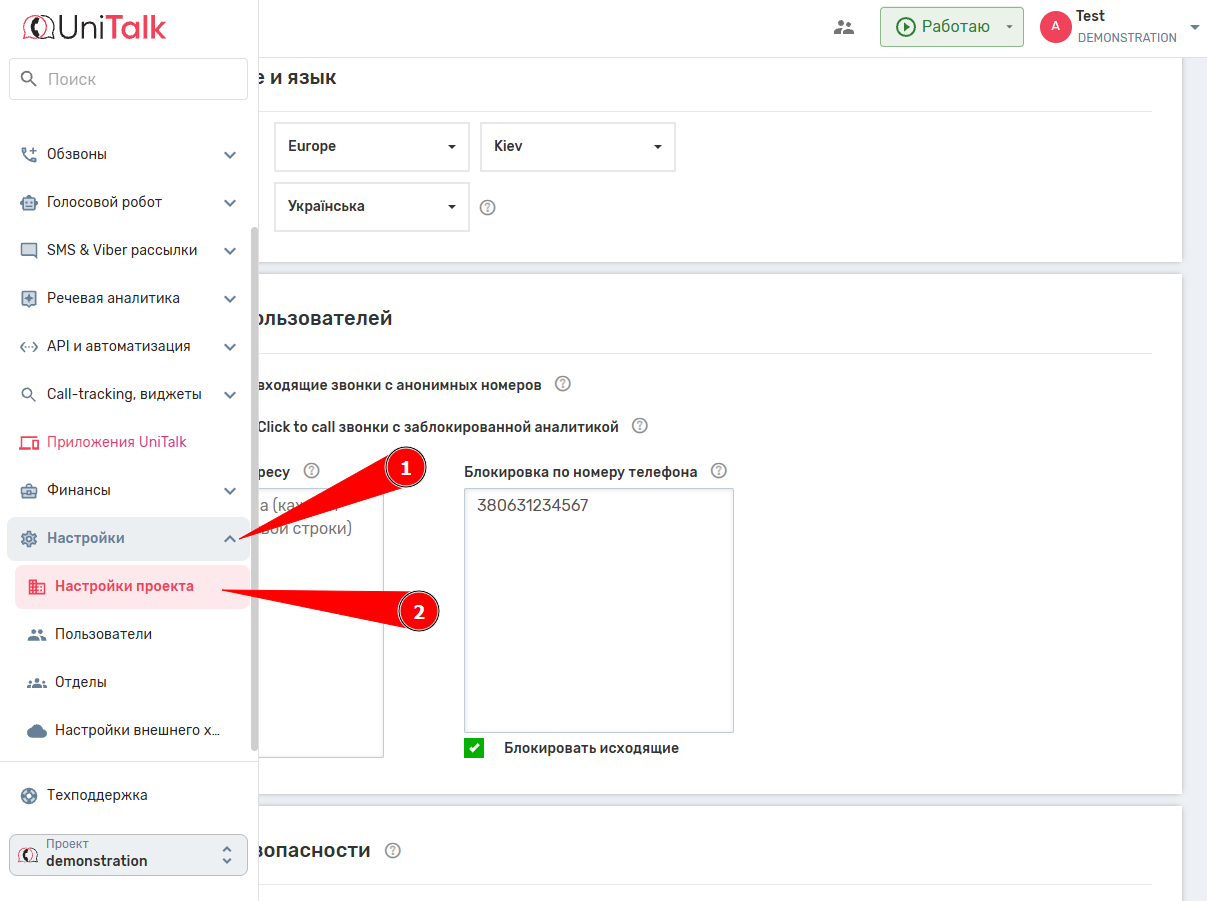Image resolution: width=1207 pixels, height=901 pixels.
Task: Click the Test user avatar icon
Action: point(1055,27)
